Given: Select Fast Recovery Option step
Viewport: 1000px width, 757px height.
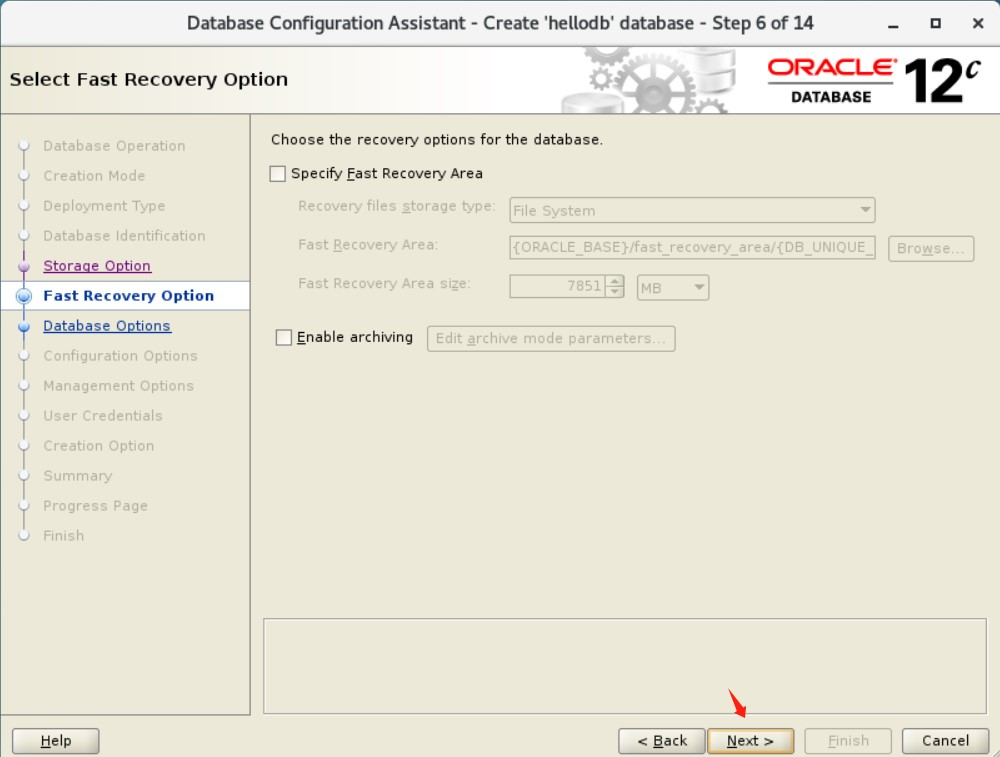Looking at the screenshot, I should point(128,295).
